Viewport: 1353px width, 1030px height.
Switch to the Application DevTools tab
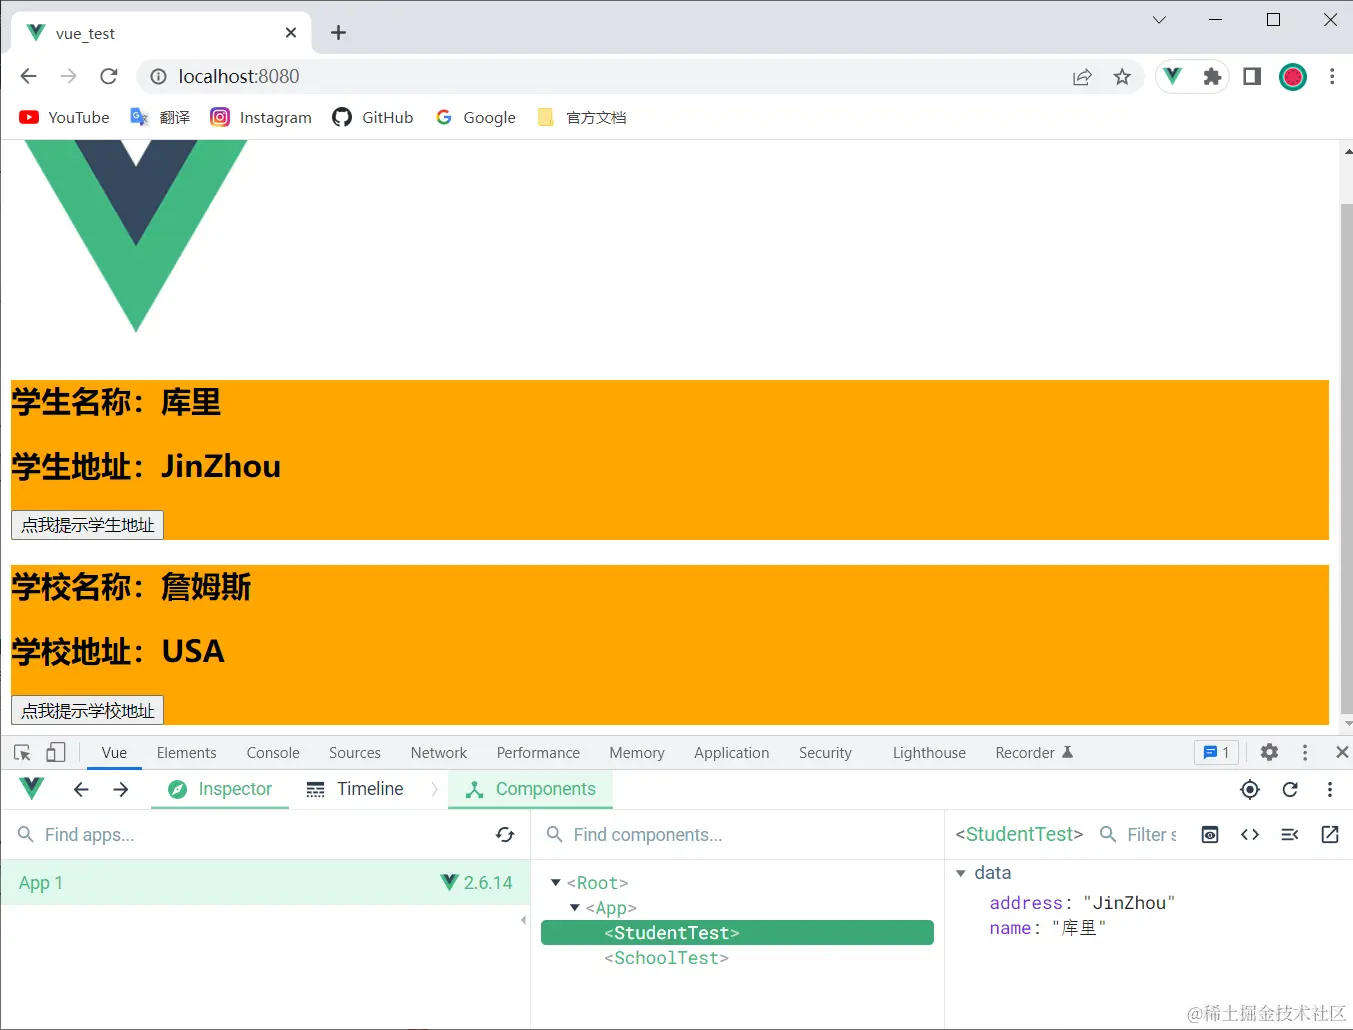(732, 753)
